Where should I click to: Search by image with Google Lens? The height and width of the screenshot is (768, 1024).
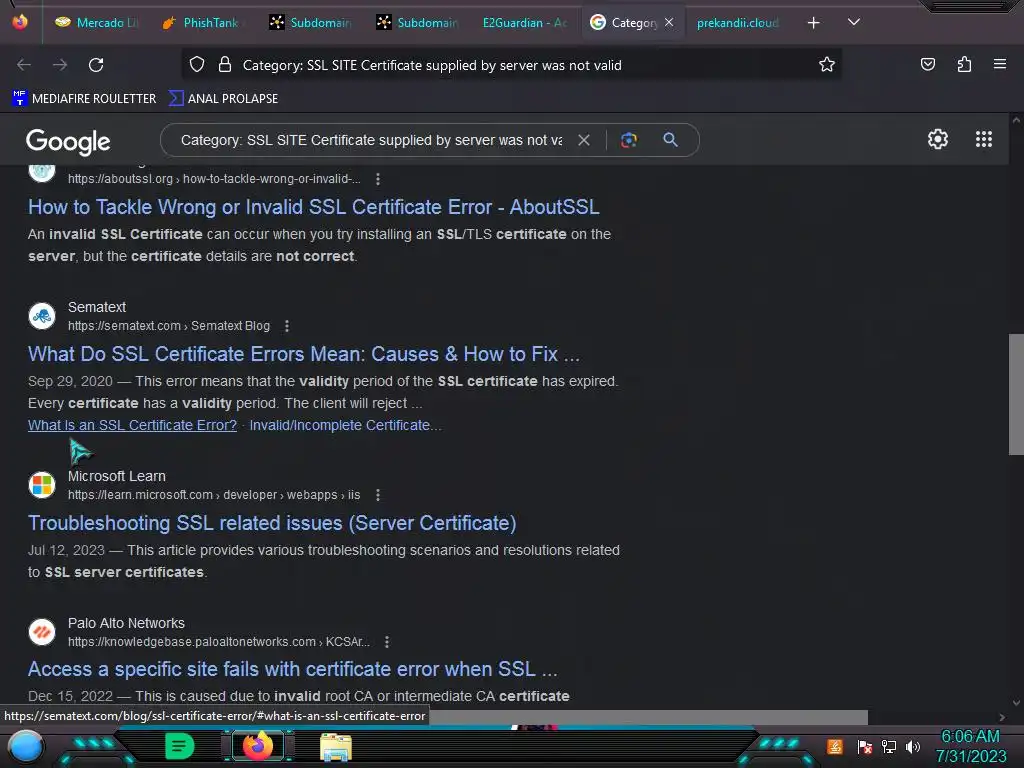tap(628, 140)
